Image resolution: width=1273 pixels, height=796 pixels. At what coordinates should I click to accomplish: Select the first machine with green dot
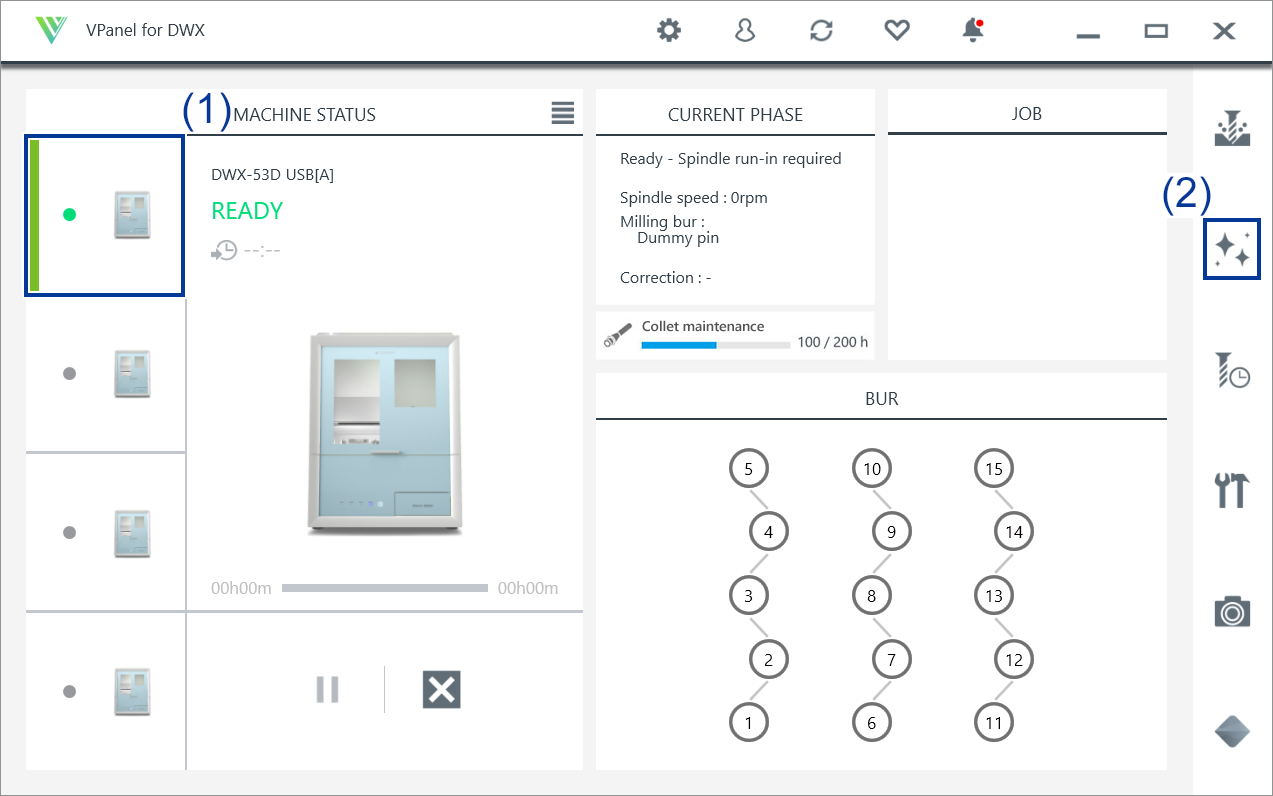tap(105, 216)
